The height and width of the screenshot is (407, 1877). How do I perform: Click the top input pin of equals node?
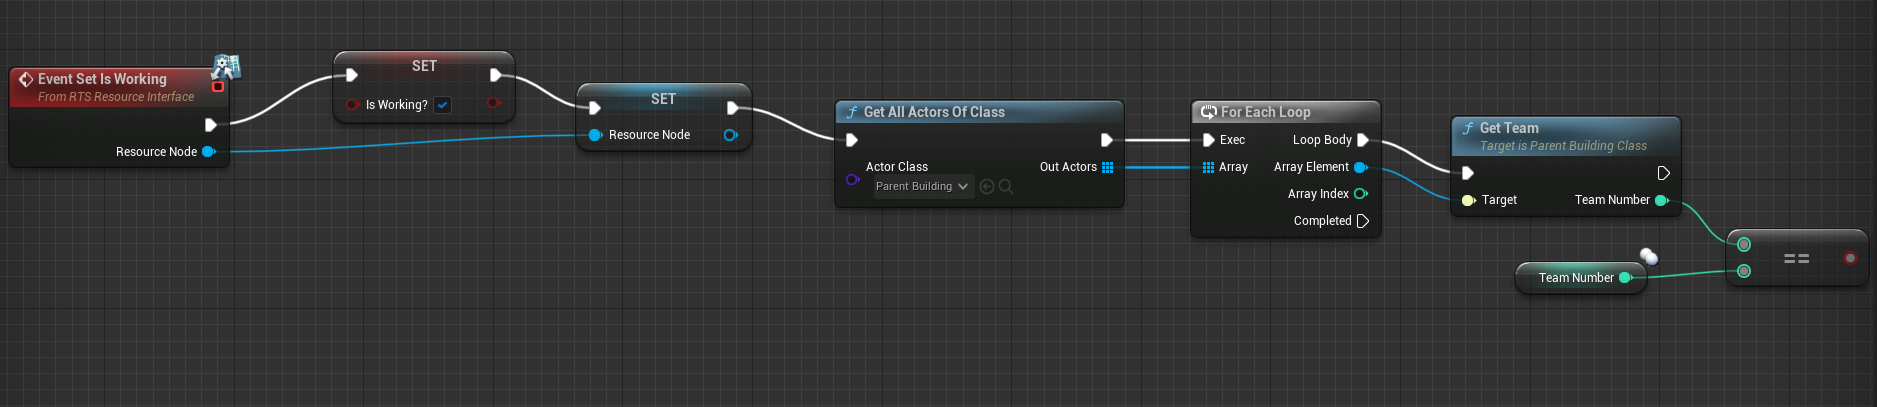tap(1744, 244)
